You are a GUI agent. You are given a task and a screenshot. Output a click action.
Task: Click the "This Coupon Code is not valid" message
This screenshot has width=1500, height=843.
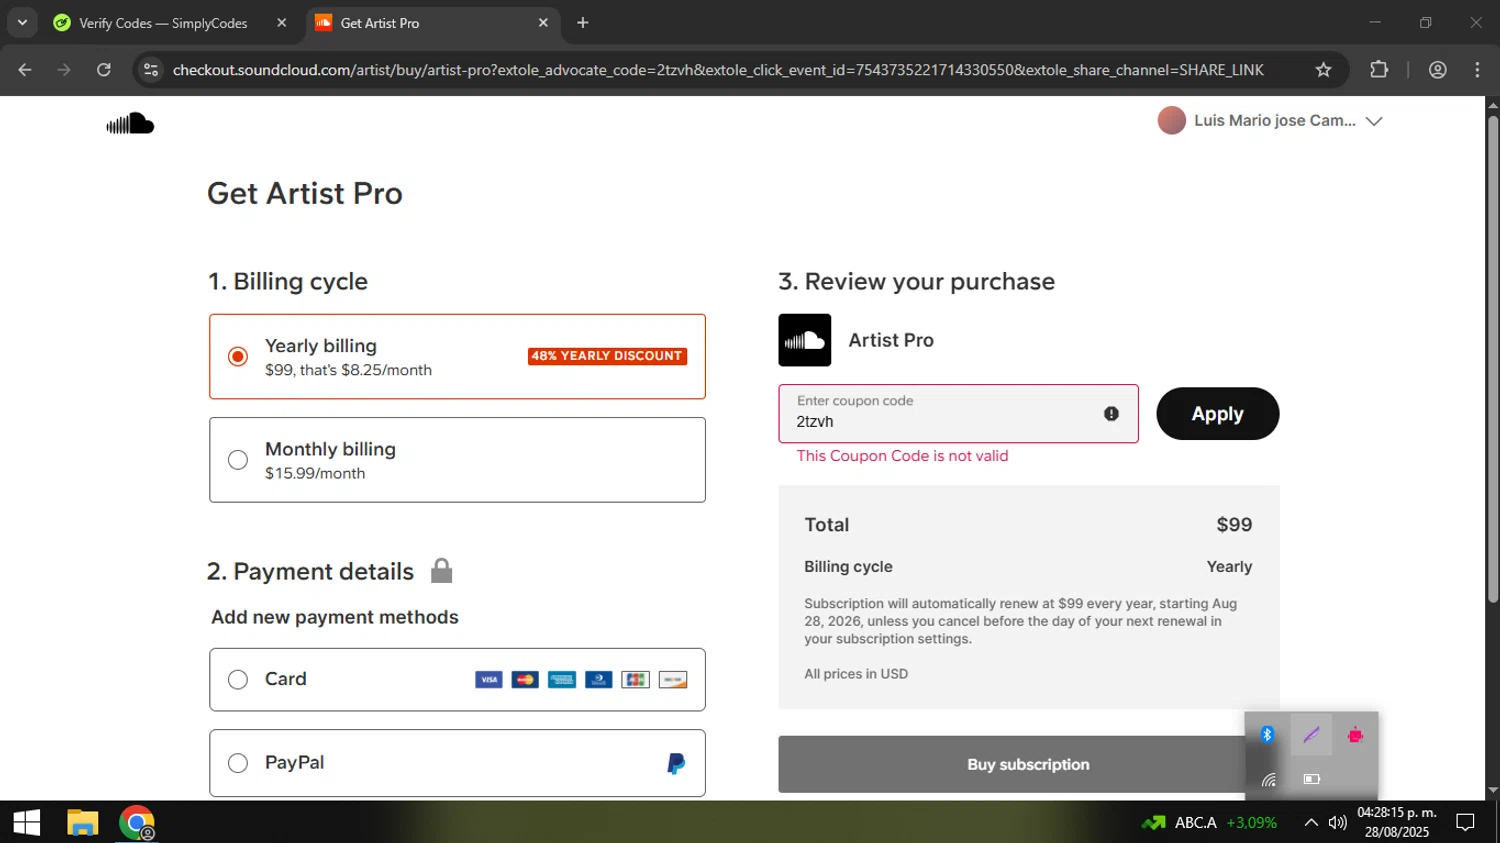(902, 456)
